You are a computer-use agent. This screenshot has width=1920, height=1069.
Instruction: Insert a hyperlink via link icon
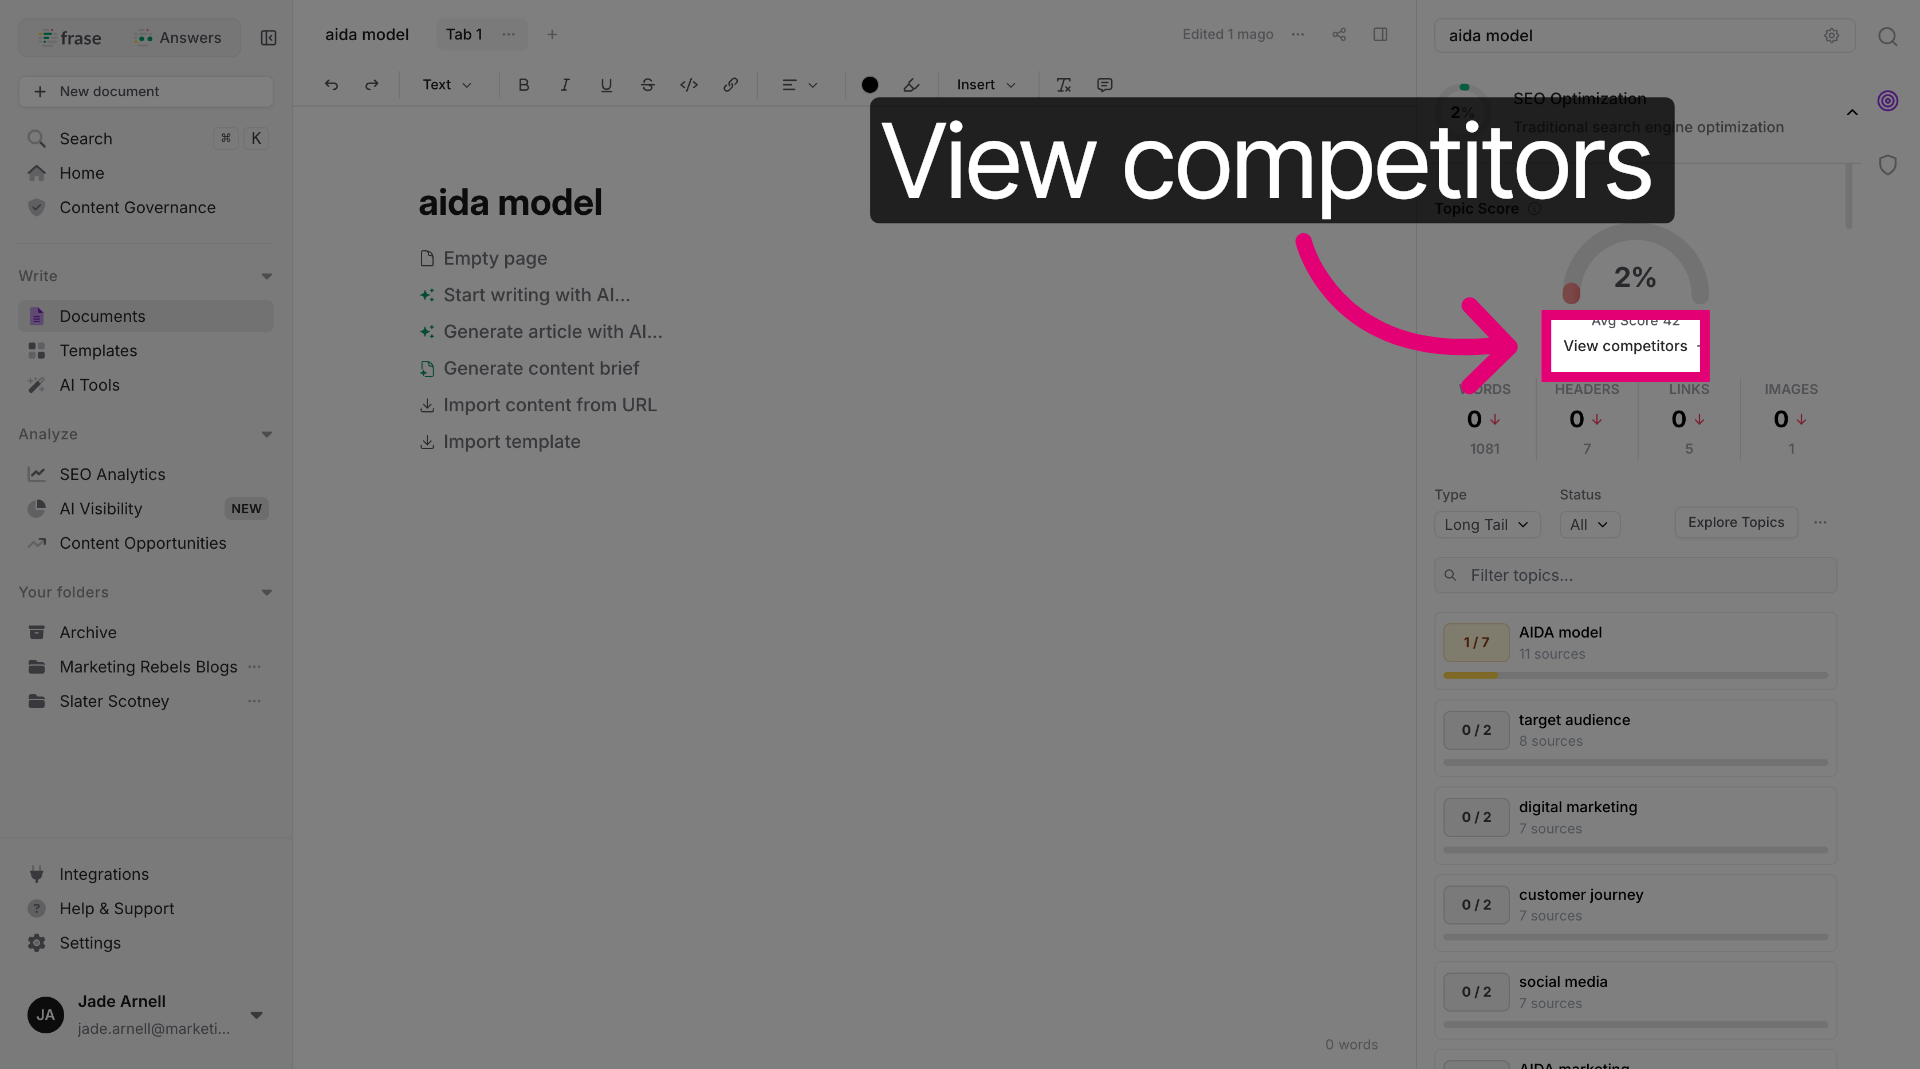pos(731,85)
